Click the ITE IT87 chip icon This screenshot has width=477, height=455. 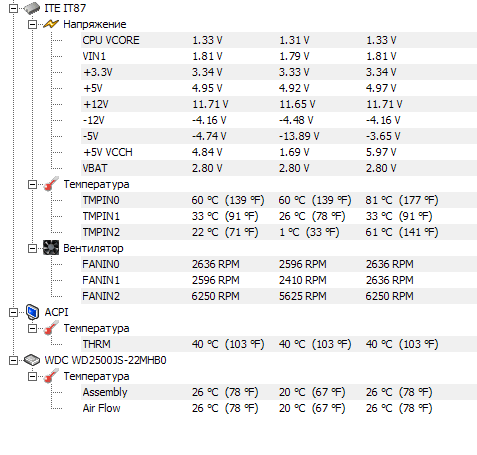pyautogui.click(x=32, y=8)
